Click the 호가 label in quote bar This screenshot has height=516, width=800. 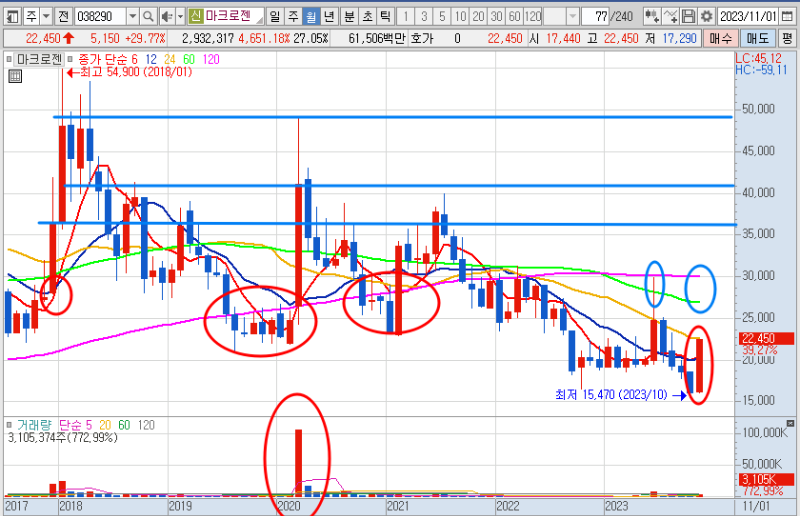[421, 38]
